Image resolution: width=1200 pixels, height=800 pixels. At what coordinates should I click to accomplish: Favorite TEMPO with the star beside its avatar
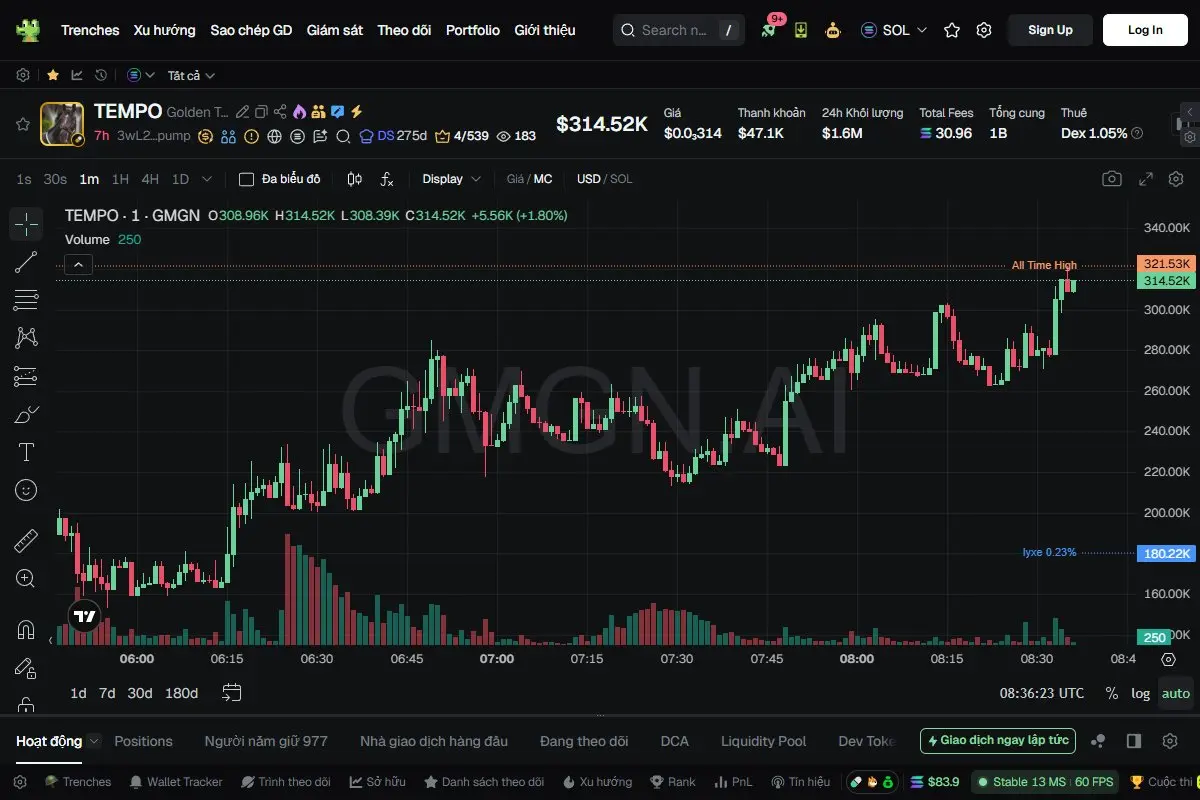[x=22, y=124]
